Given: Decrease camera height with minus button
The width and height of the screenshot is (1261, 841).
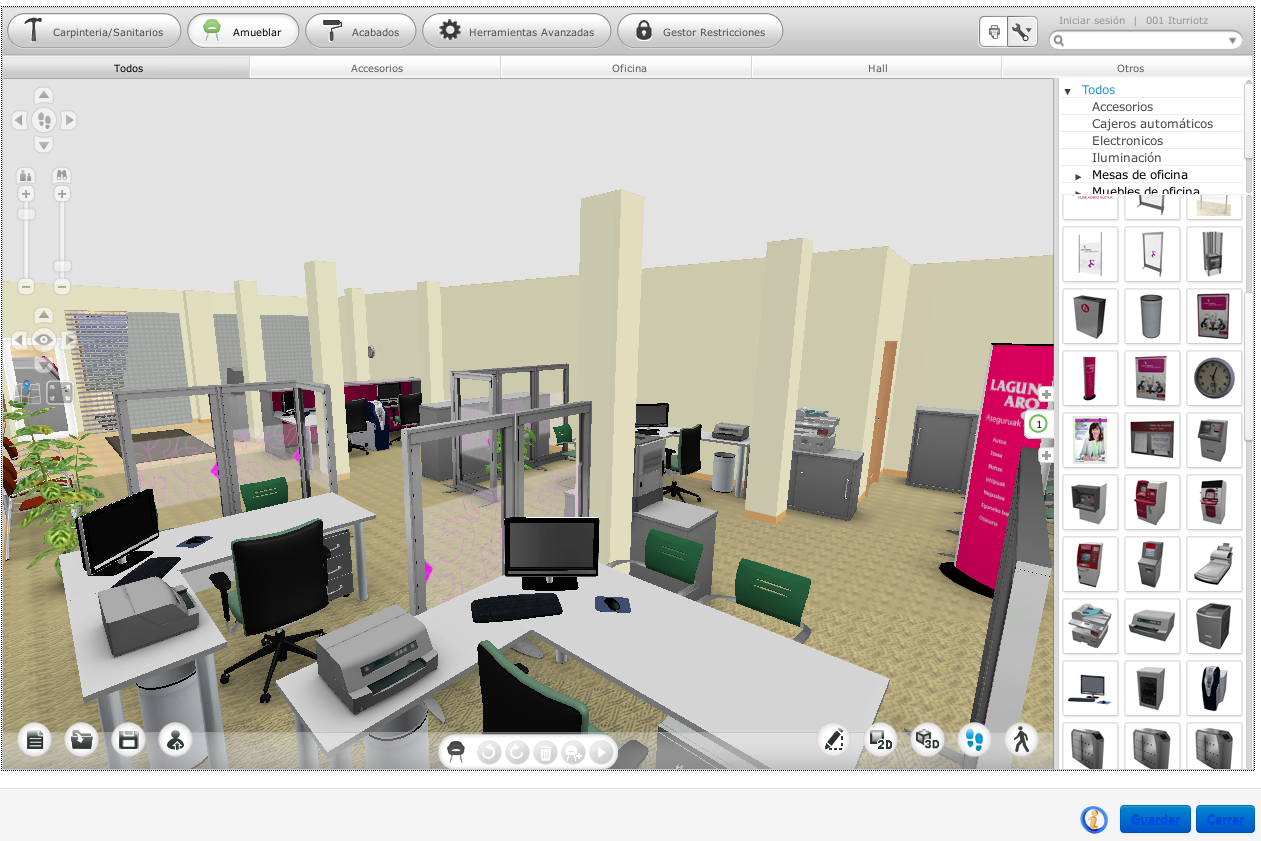Looking at the screenshot, I should pyautogui.click(x=27, y=287).
